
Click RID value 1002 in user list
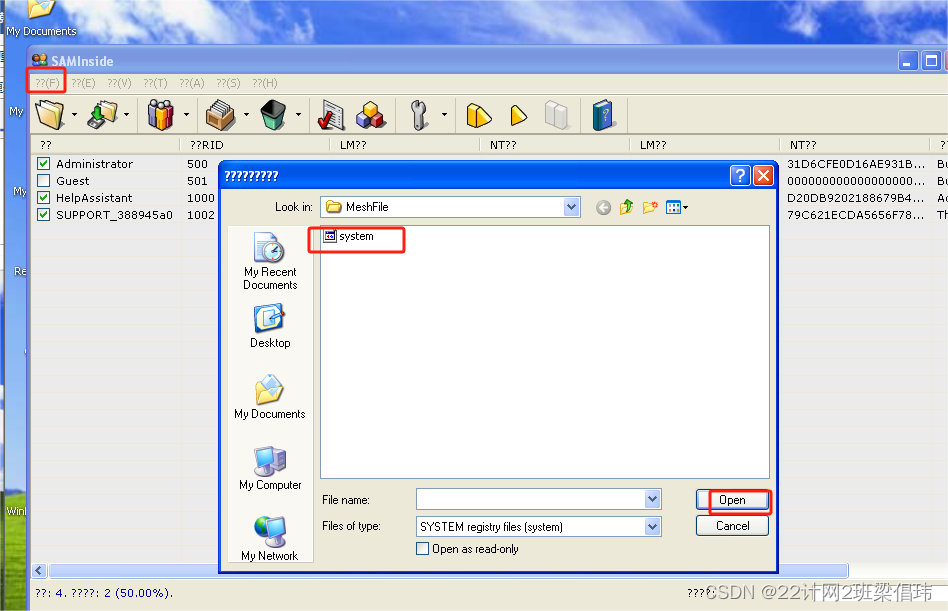pos(201,215)
